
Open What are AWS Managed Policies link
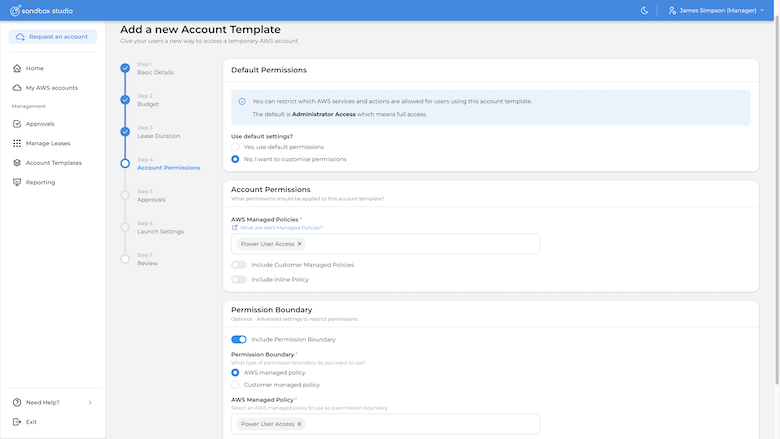tap(281, 228)
